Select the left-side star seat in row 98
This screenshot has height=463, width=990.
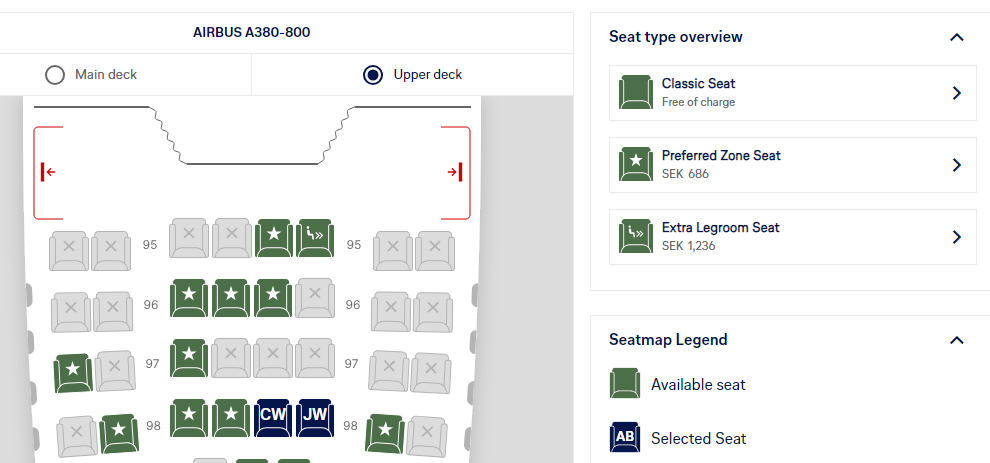(x=119, y=432)
